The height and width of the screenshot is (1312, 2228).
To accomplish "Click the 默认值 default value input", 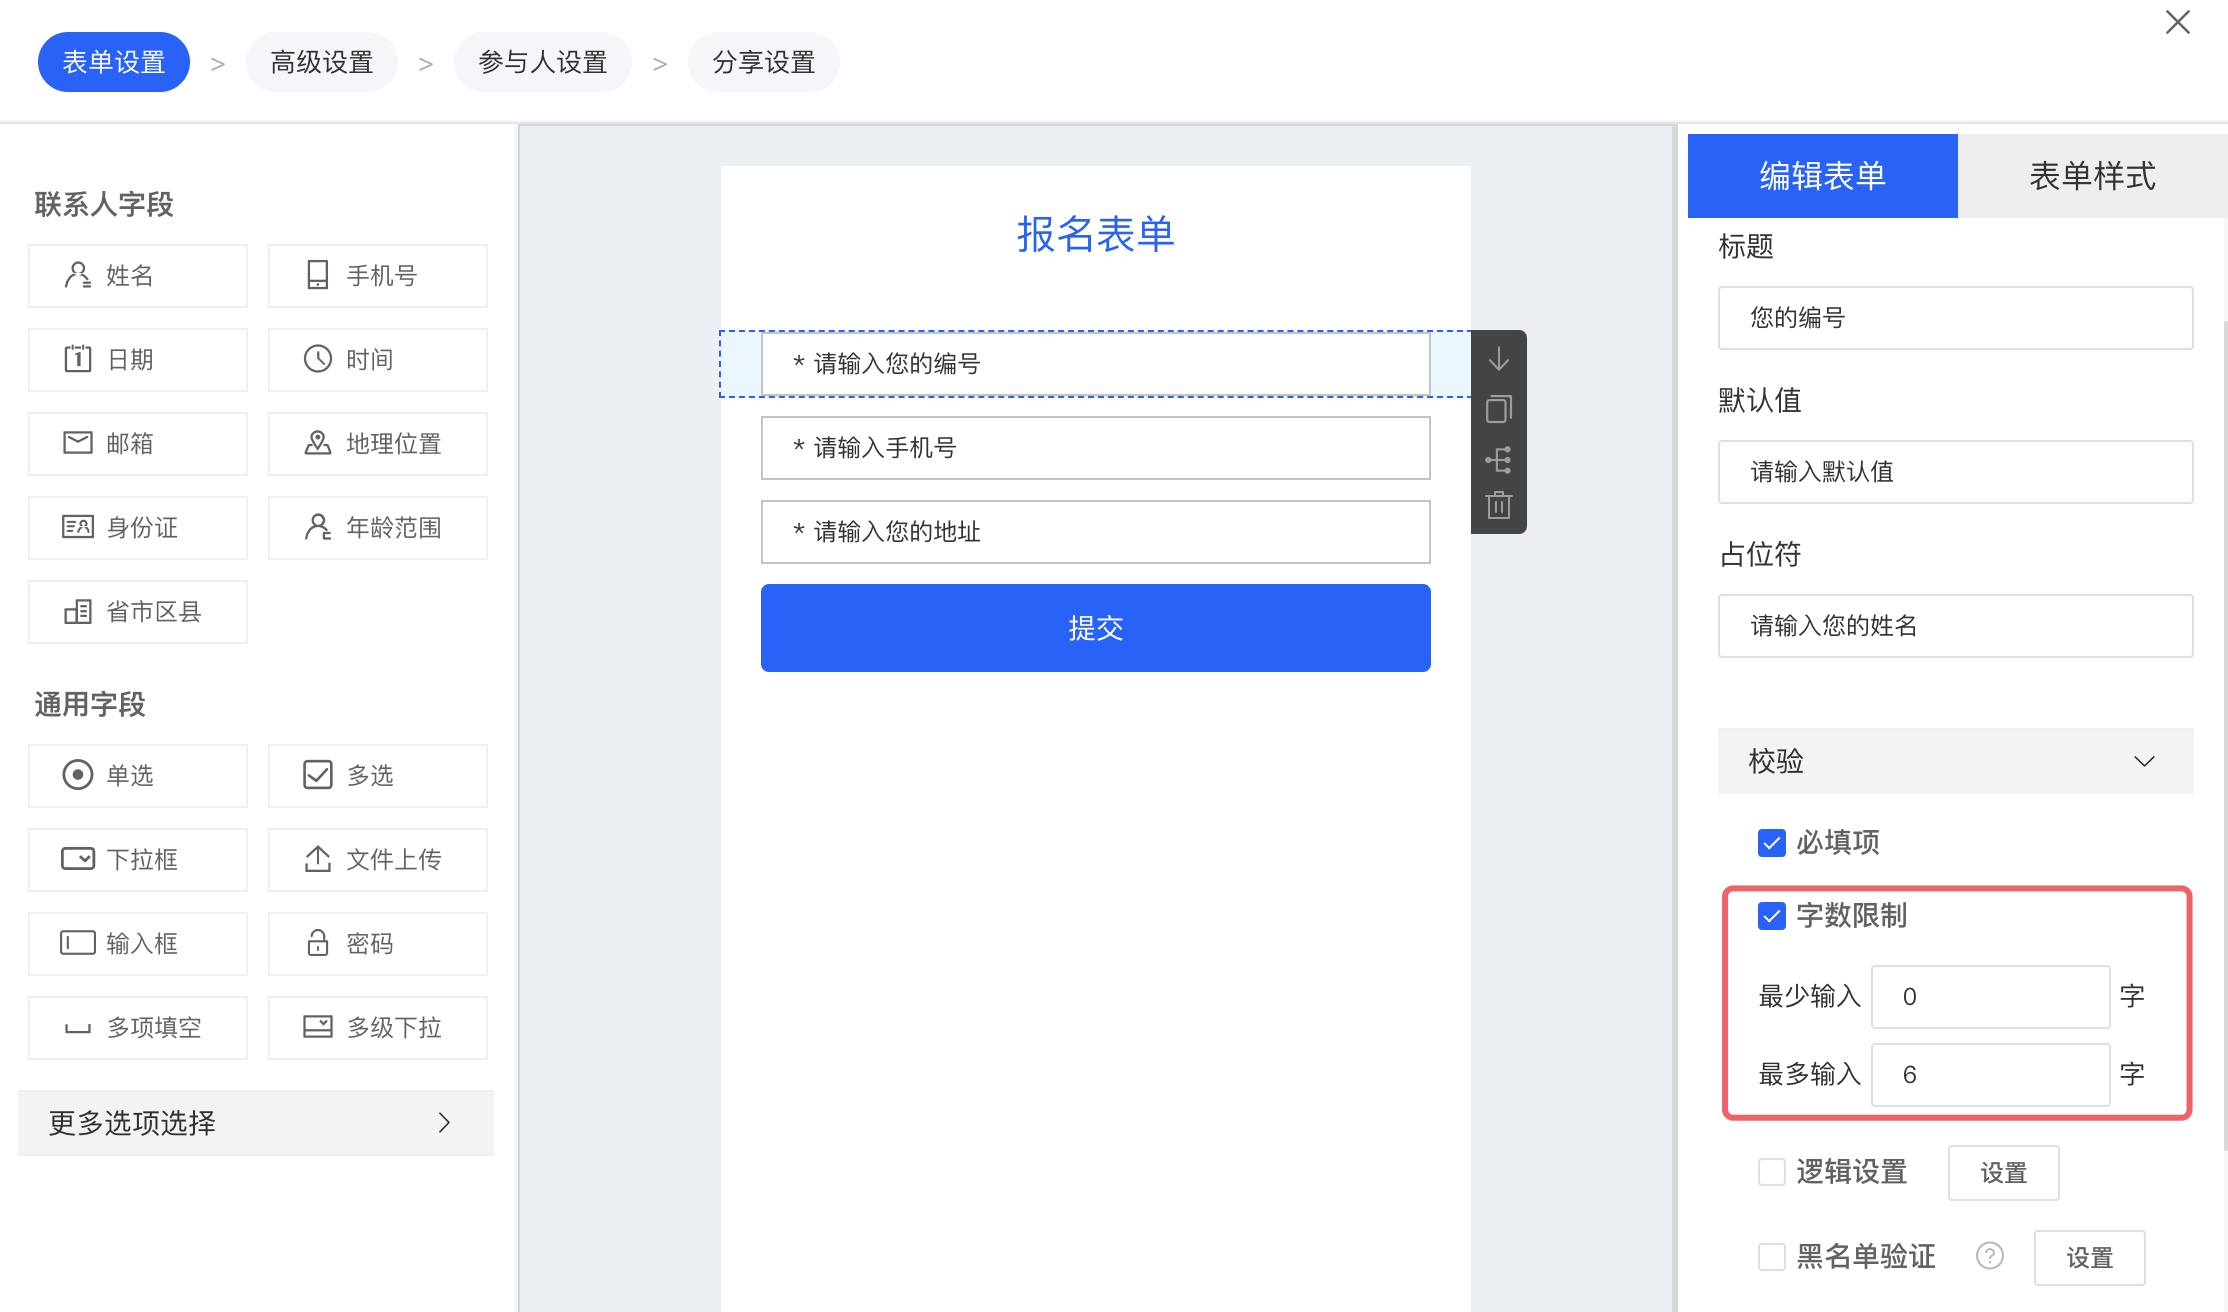I will (x=1956, y=472).
